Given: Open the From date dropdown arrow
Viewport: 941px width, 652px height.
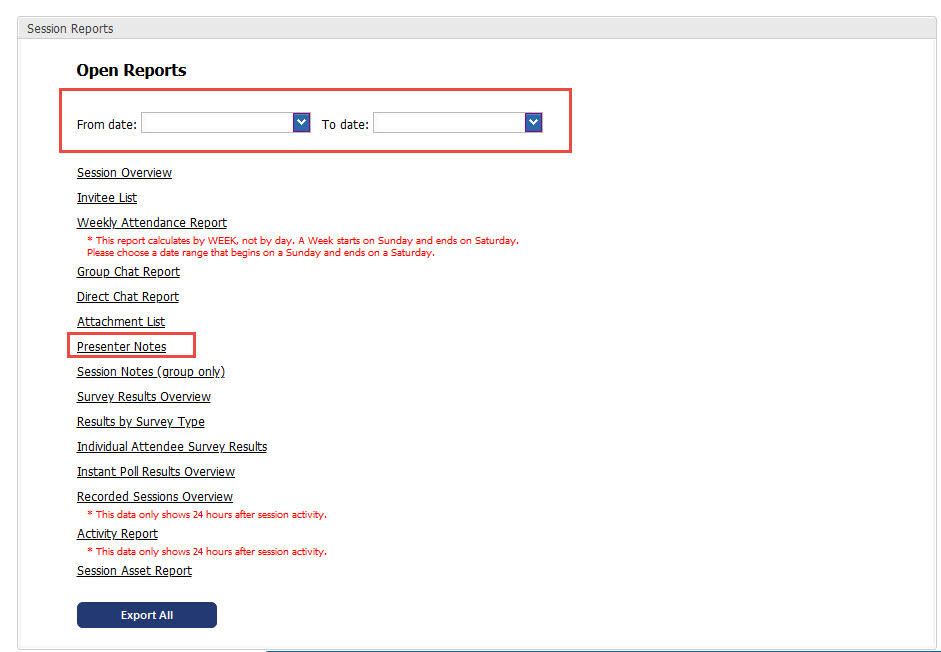Looking at the screenshot, I should [301, 122].
